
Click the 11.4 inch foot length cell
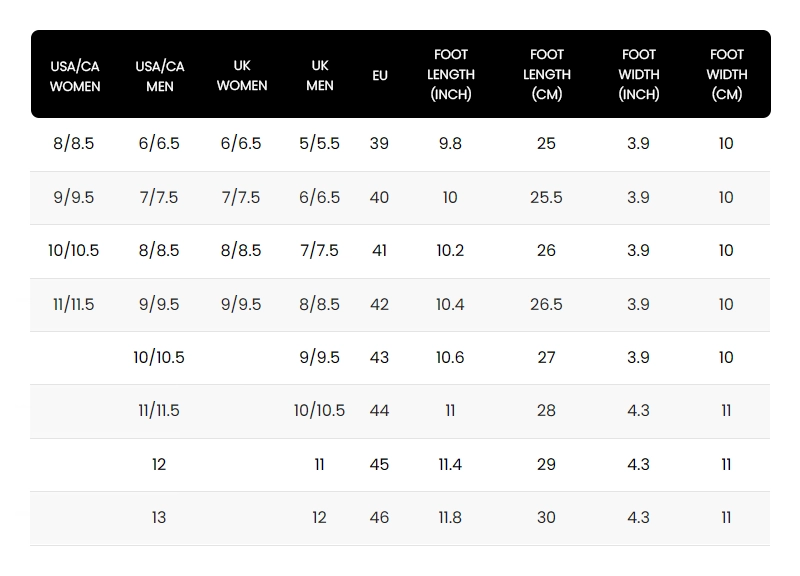(x=450, y=465)
